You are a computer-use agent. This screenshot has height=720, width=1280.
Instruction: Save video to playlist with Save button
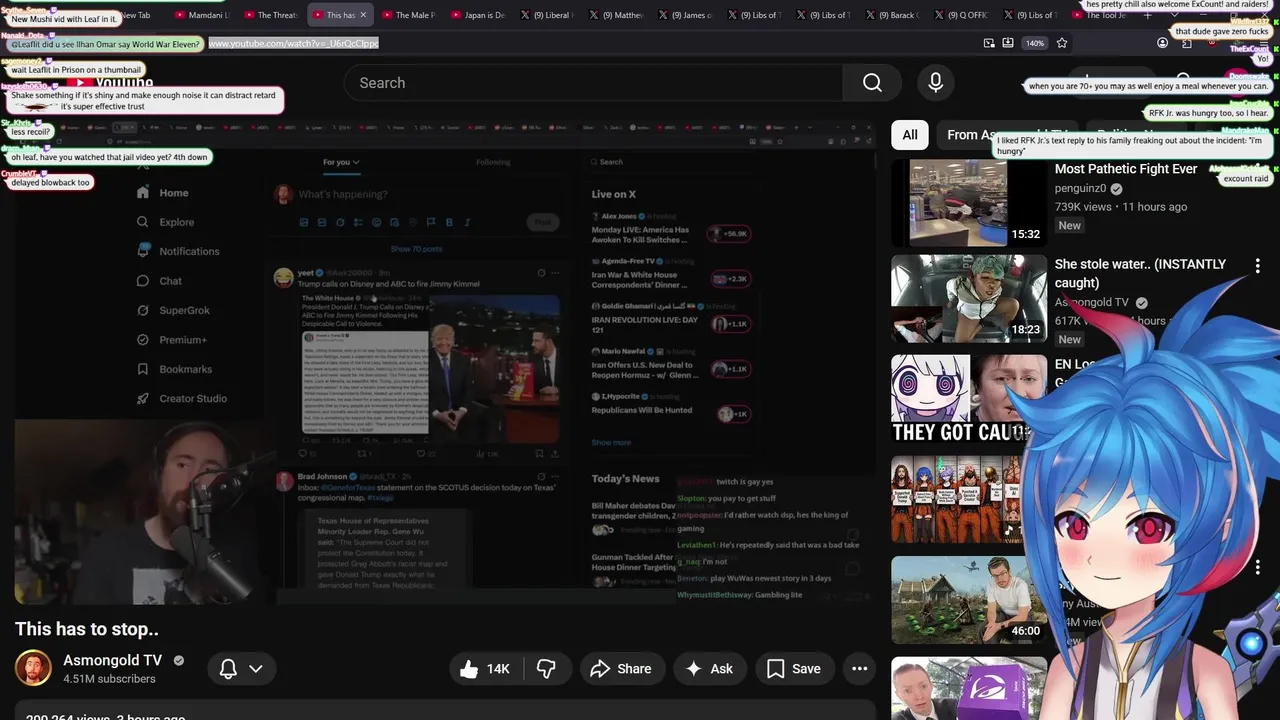(794, 669)
